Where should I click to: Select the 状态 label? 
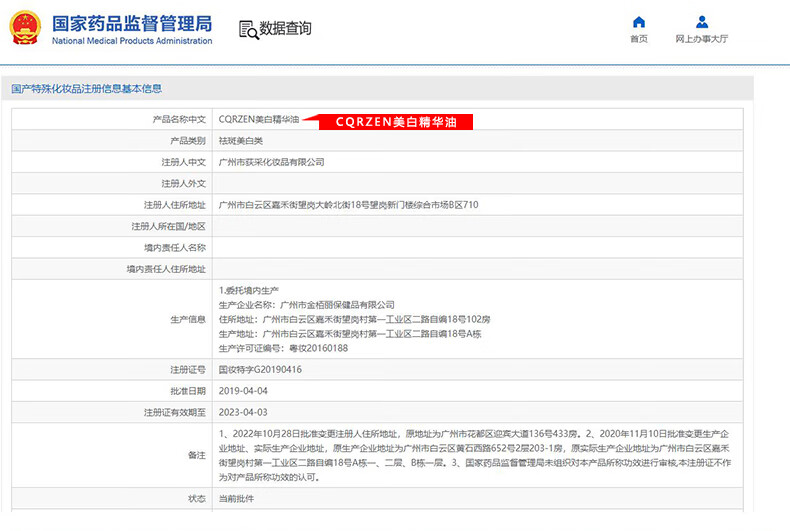(196, 499)
